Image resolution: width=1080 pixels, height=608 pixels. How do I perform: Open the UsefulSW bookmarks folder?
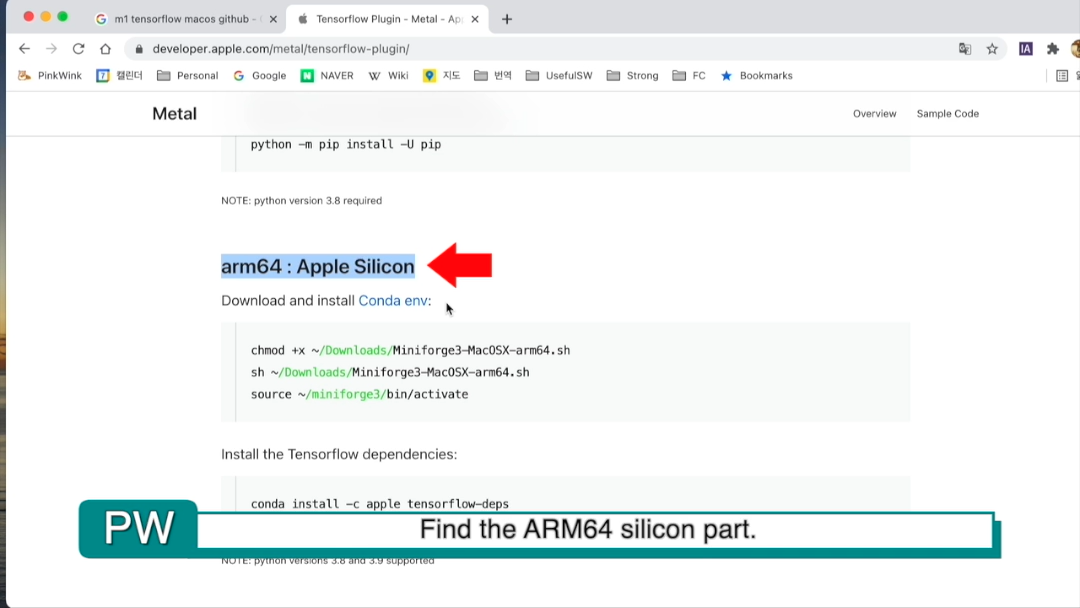coord(559,76)
